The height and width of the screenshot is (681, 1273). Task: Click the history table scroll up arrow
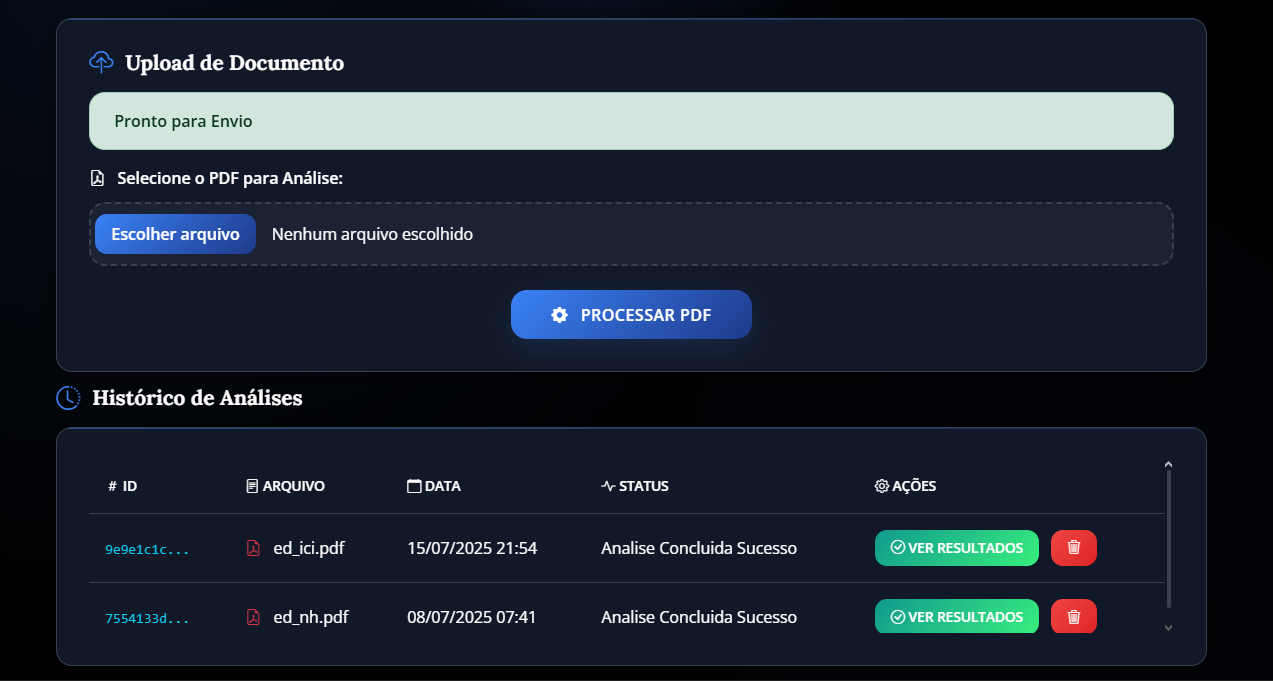[x=1168, y=464]
